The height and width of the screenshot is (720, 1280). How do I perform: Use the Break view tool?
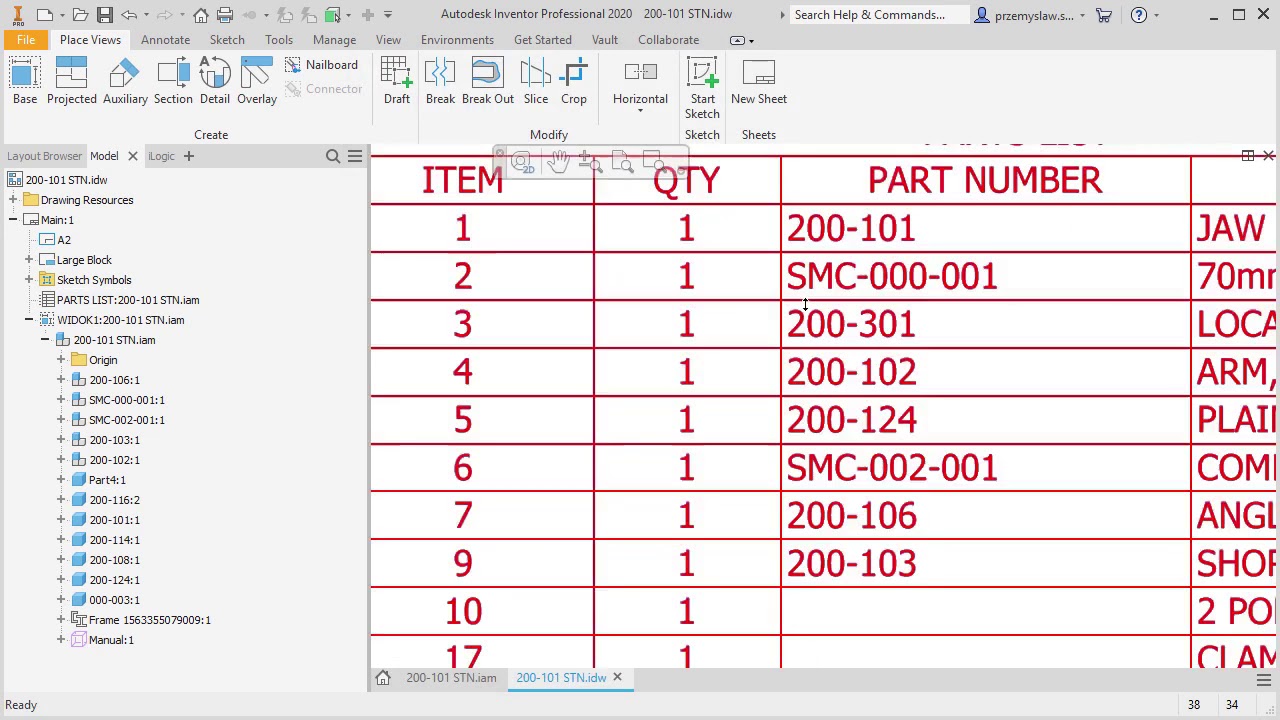[440, 82]
